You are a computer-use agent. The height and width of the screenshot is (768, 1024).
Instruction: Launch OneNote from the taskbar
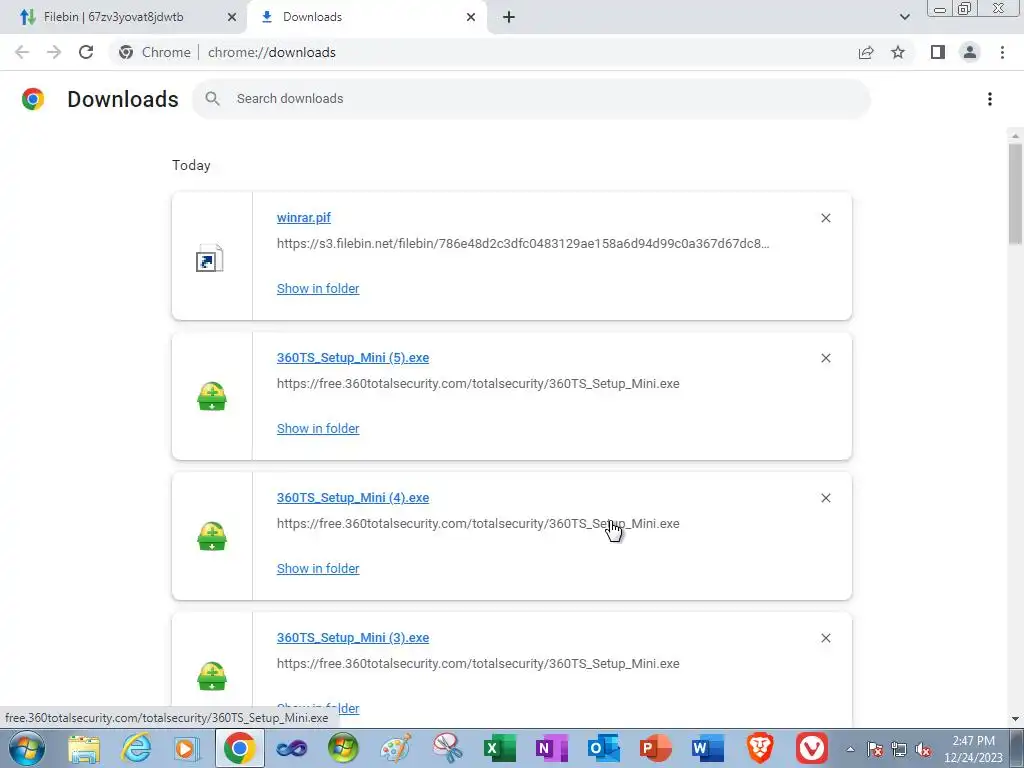pyautogui.click(x=551, y=748)
